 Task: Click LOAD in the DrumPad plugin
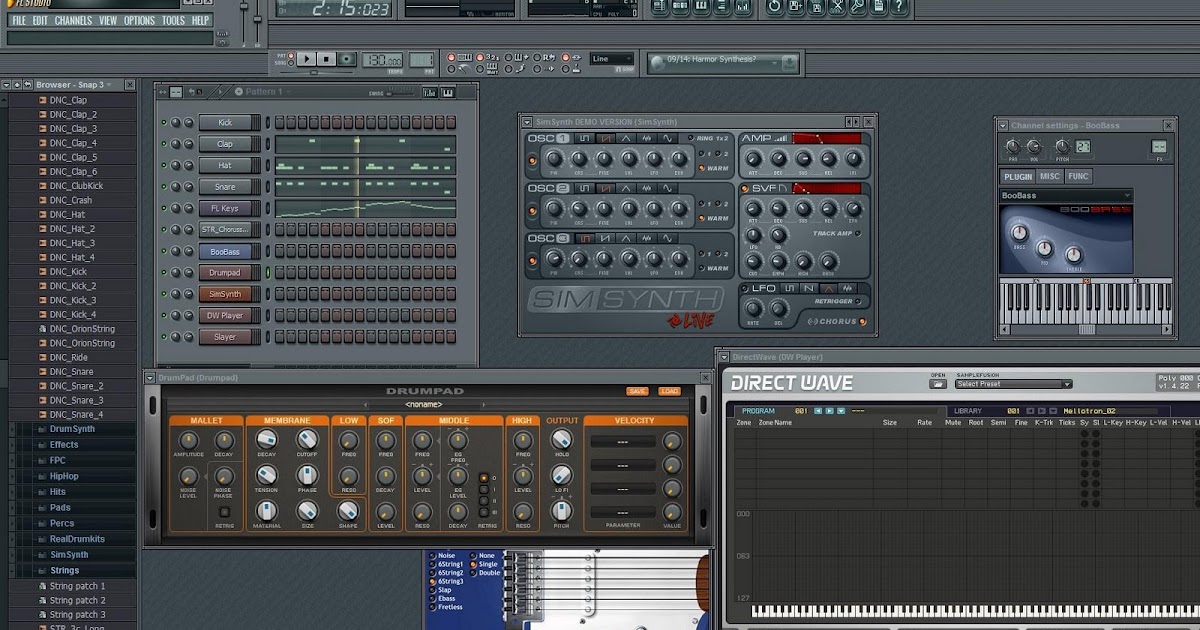tap(670, 391)
